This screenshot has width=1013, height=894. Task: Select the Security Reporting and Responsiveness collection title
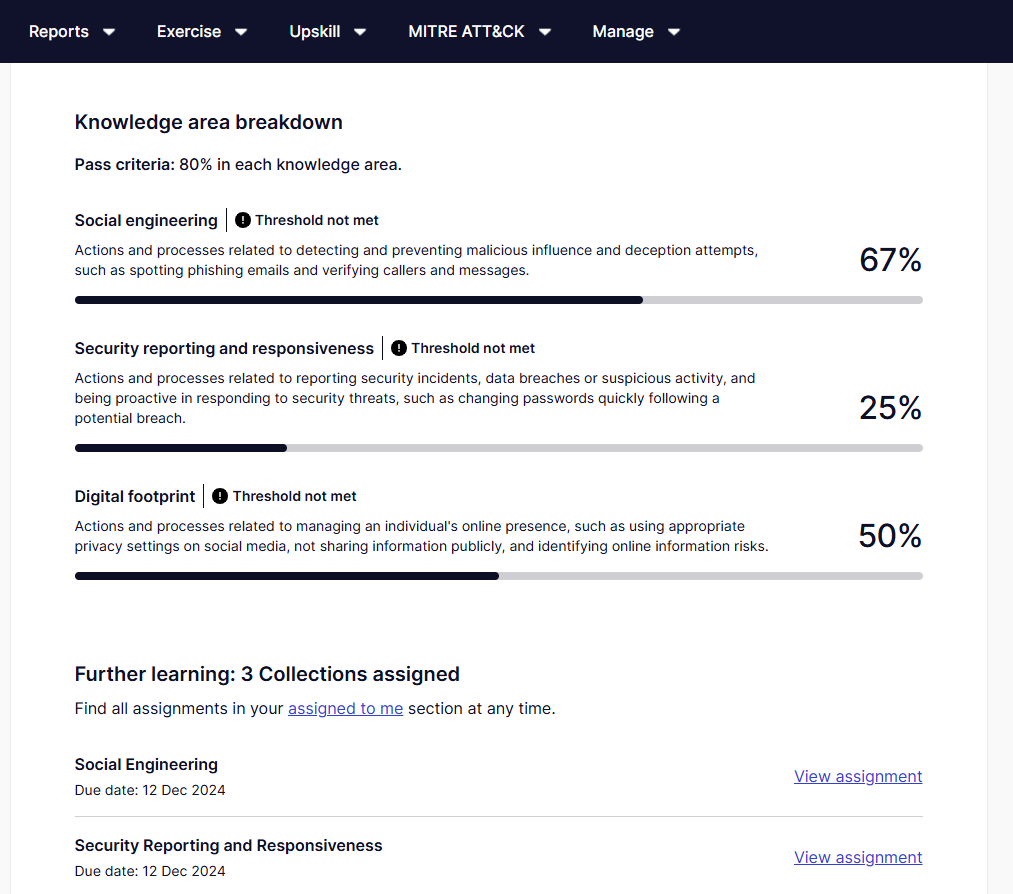coord(228,845)
